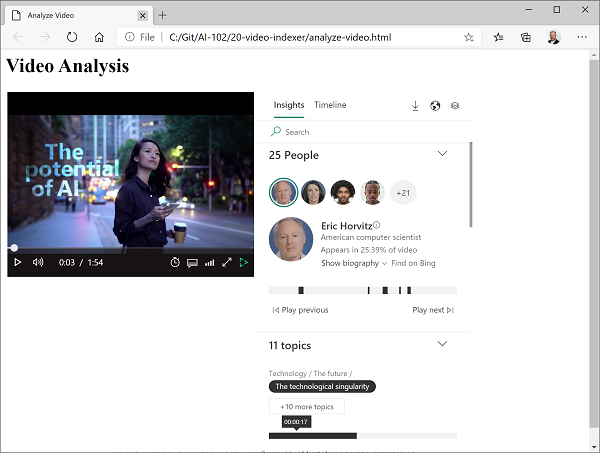Select the first person thumbnail Eric Horvitz
600x453 pixels.
(x=283, y=192)
